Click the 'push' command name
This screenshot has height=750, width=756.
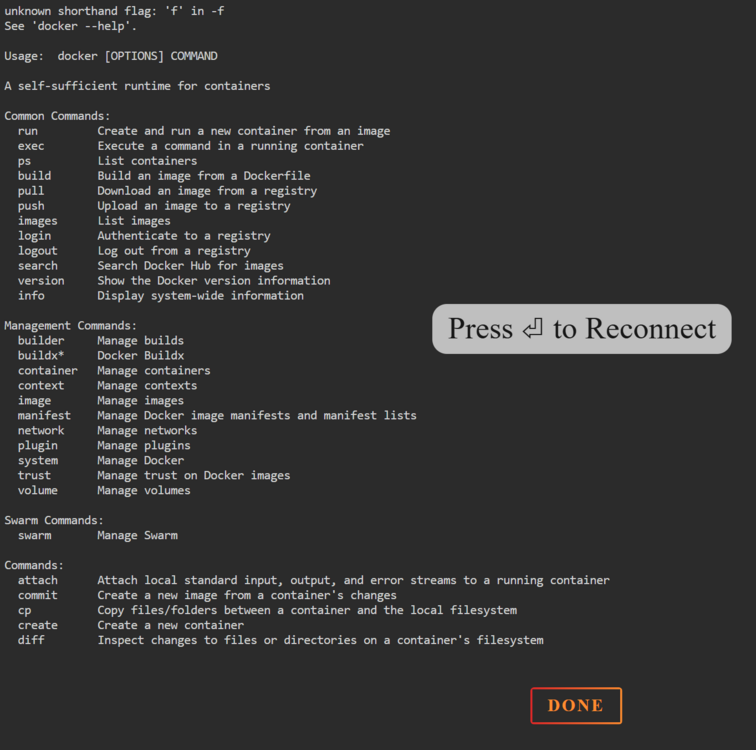(31, 206)
